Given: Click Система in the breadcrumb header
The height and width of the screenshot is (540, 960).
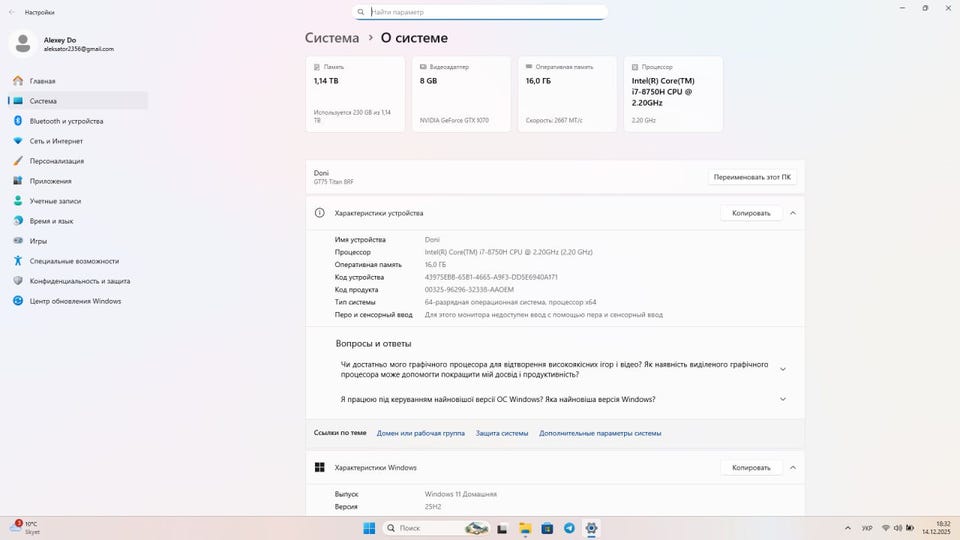Looking at the screenshot, I should (x=332, y=38).
